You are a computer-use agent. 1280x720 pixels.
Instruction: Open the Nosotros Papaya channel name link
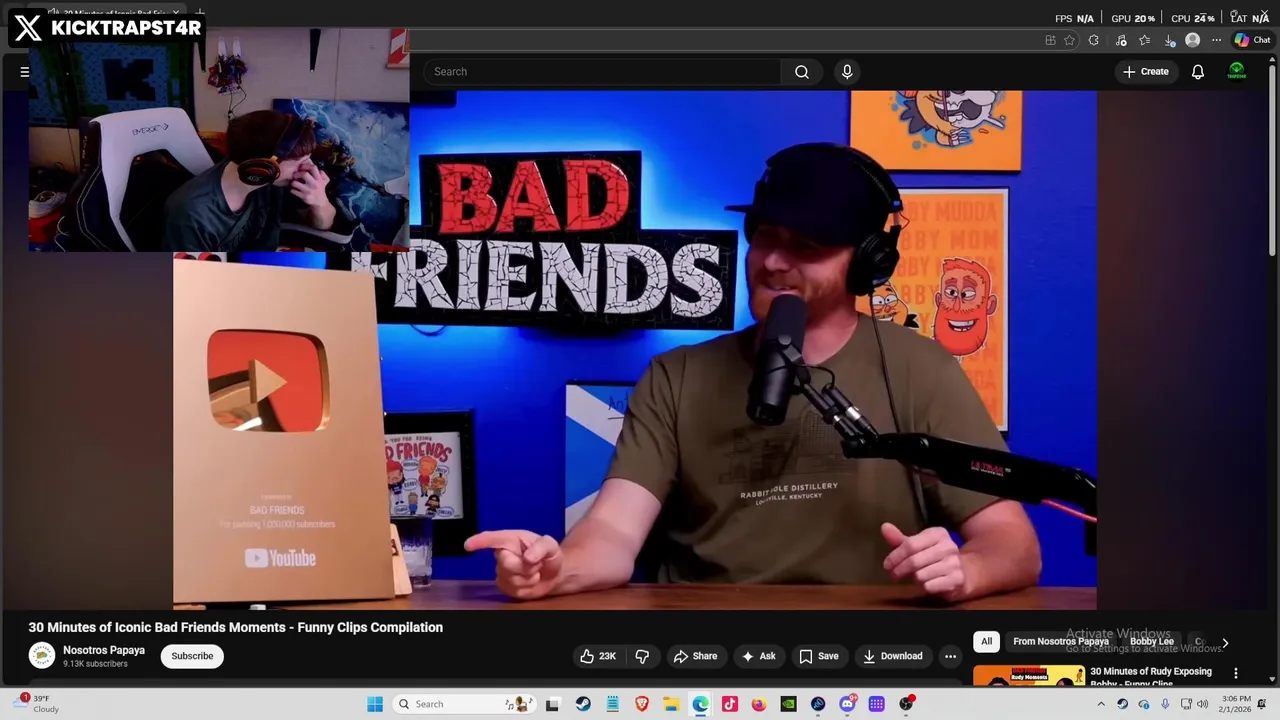coord(104,650)
